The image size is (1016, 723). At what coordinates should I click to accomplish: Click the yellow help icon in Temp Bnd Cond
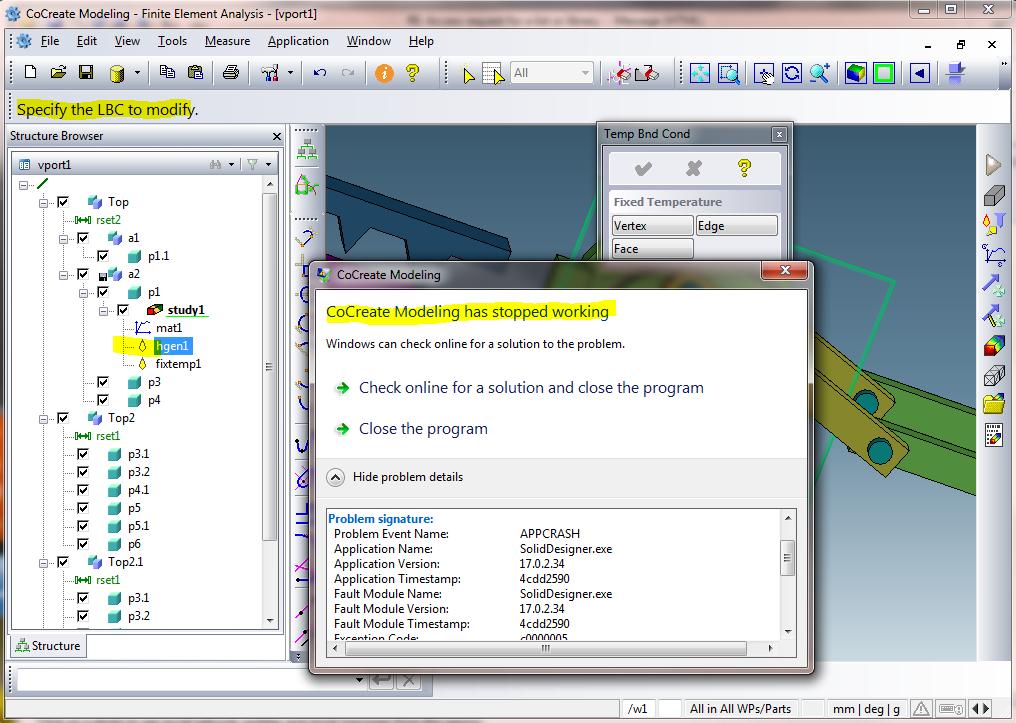(x=744, y=168)
